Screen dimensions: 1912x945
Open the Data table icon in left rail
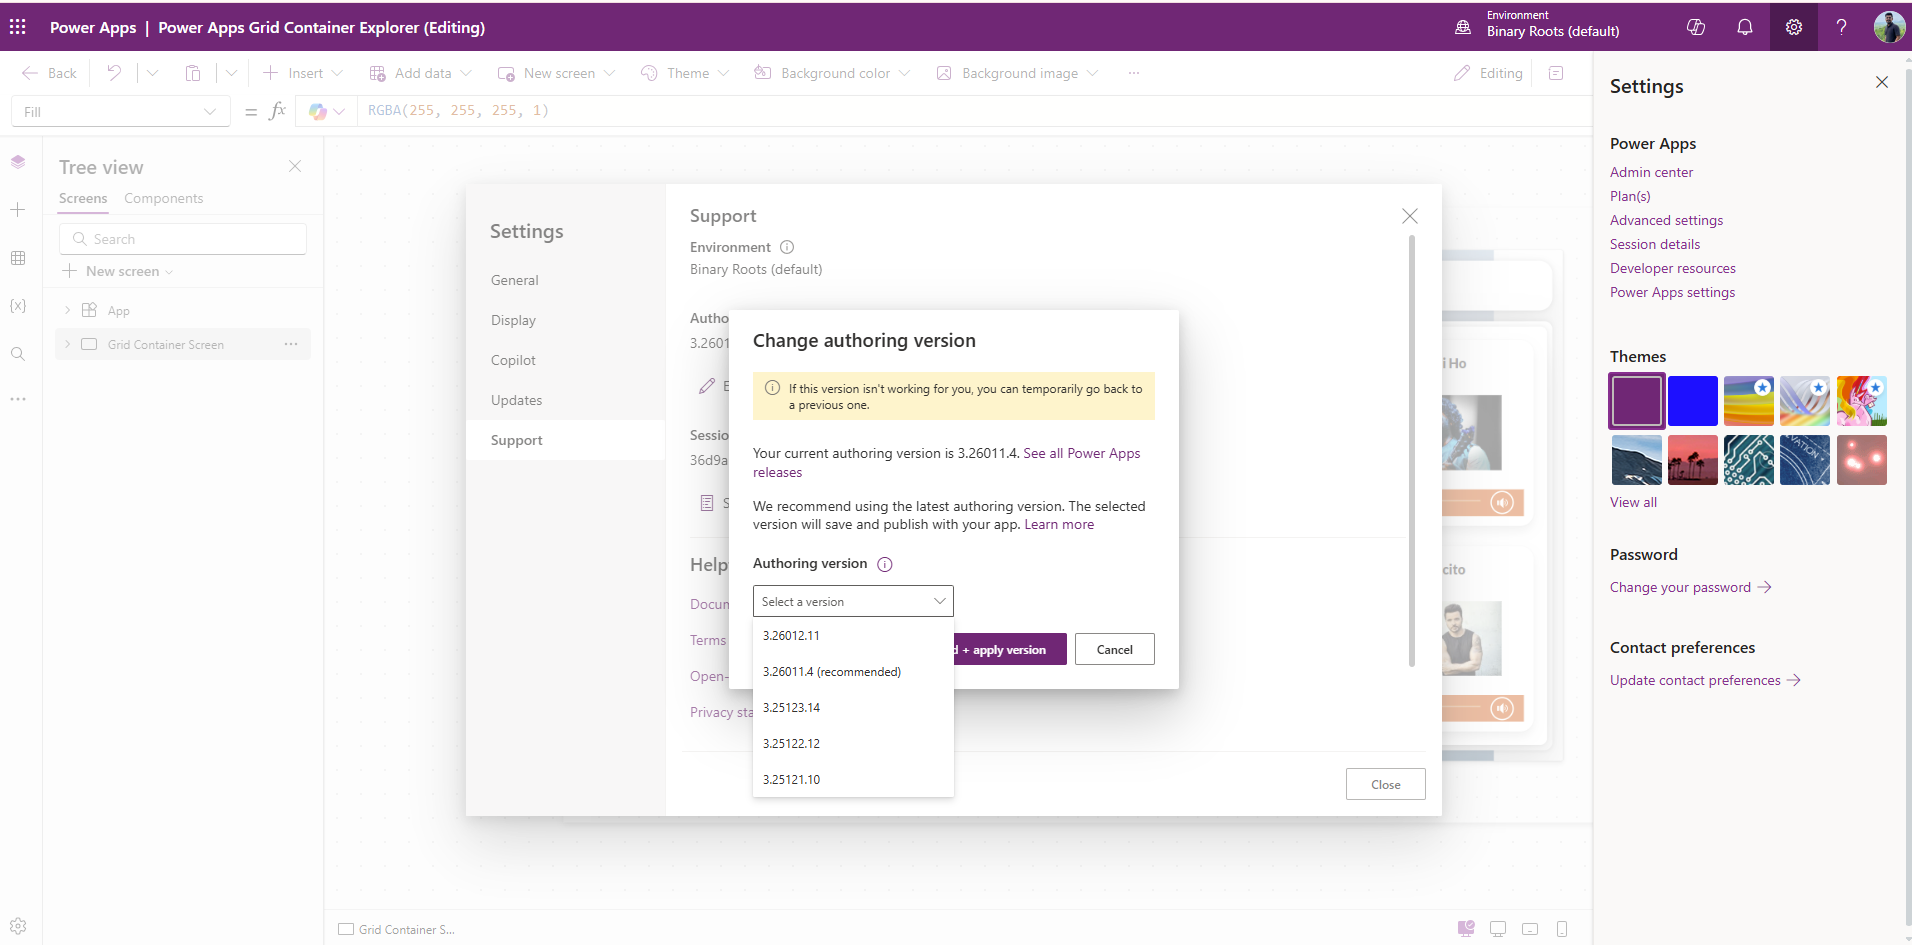pos(18,258)
